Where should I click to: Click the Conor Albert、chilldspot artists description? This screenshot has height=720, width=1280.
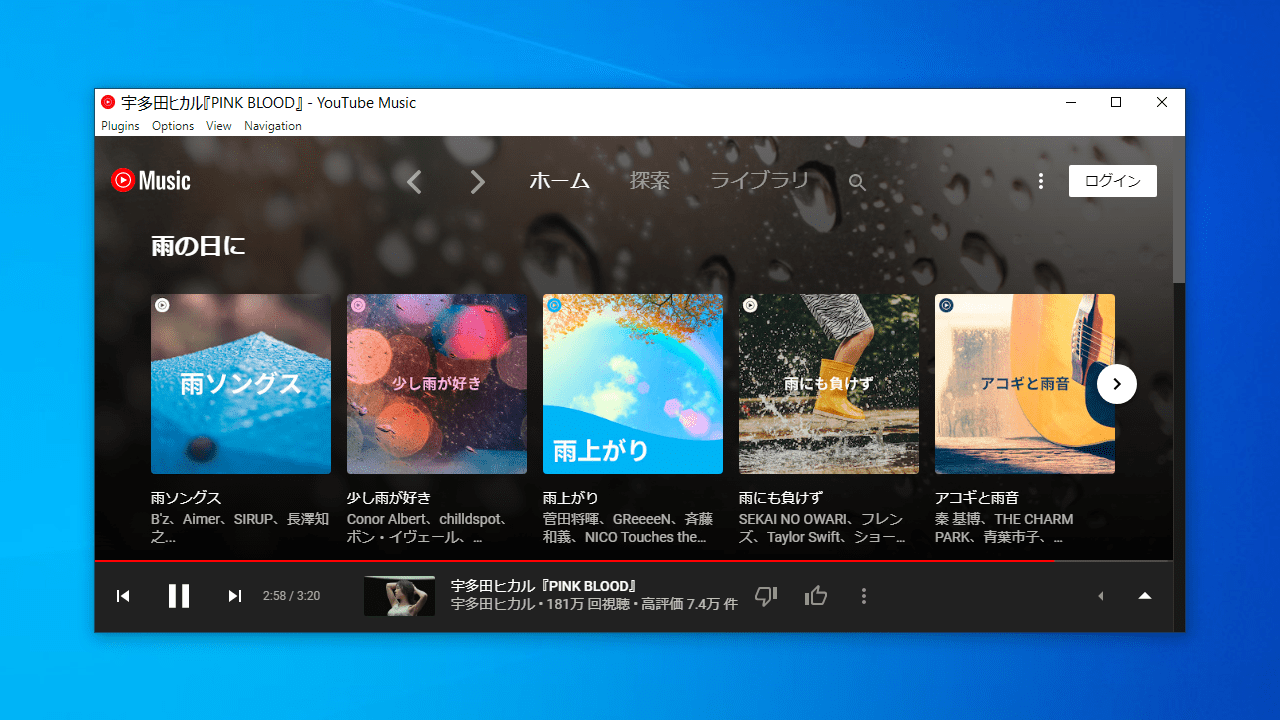point(429,528)
